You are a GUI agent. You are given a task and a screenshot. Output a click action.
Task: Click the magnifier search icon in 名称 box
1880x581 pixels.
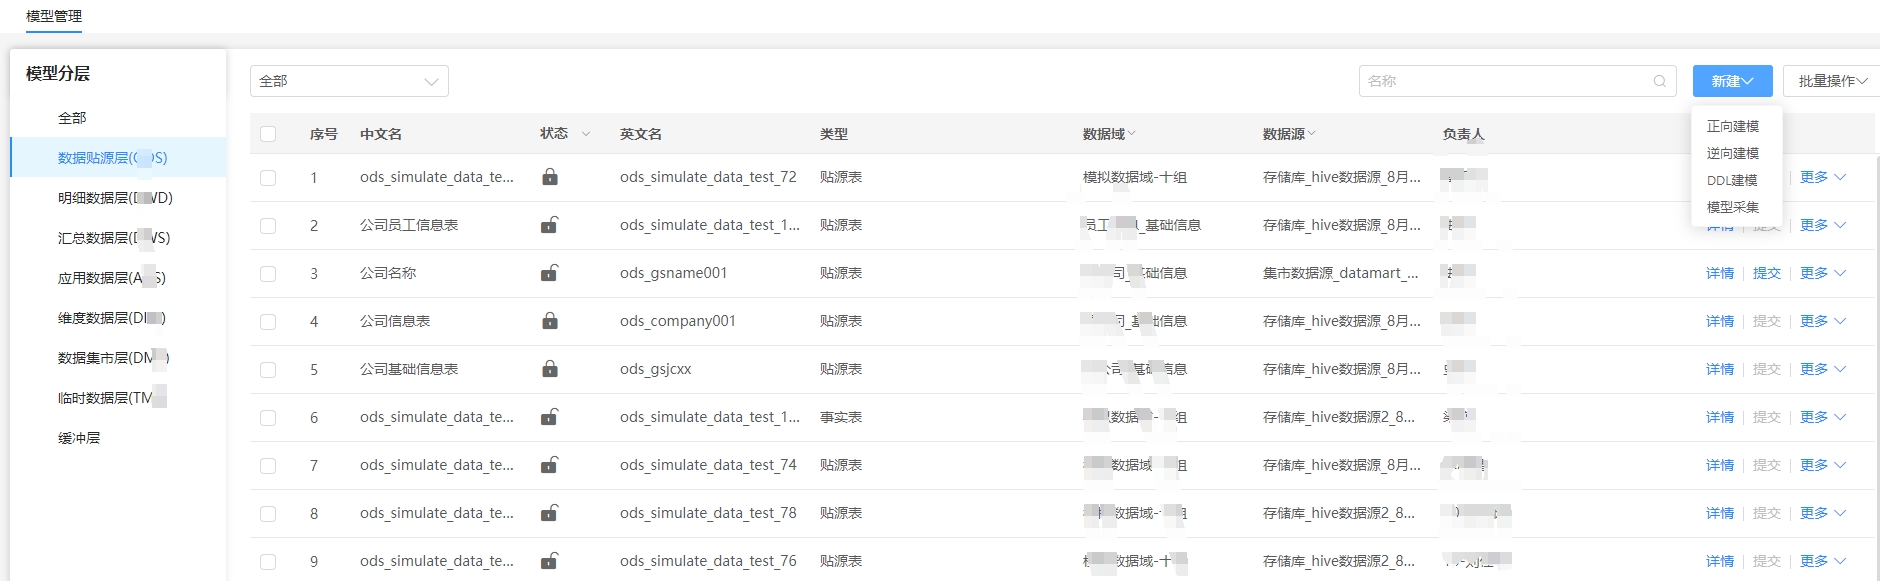[x=1660, y=81]
